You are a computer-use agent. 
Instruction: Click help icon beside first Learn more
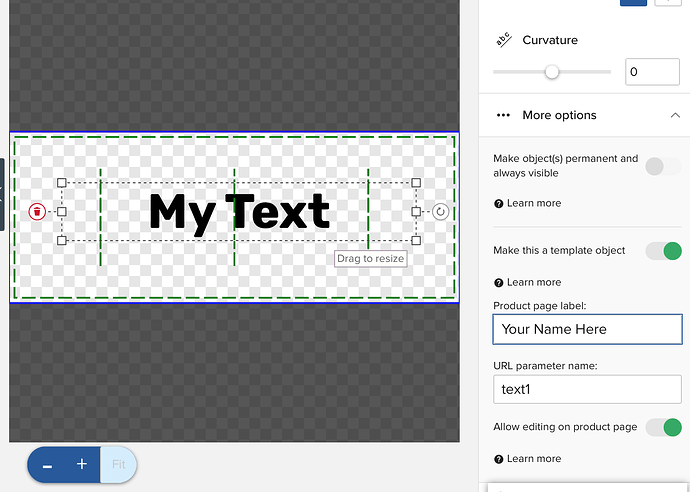tap(499, 204)
